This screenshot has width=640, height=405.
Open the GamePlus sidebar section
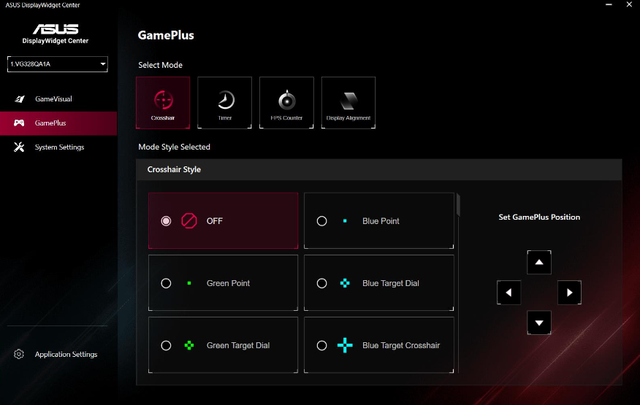point(50,123)
